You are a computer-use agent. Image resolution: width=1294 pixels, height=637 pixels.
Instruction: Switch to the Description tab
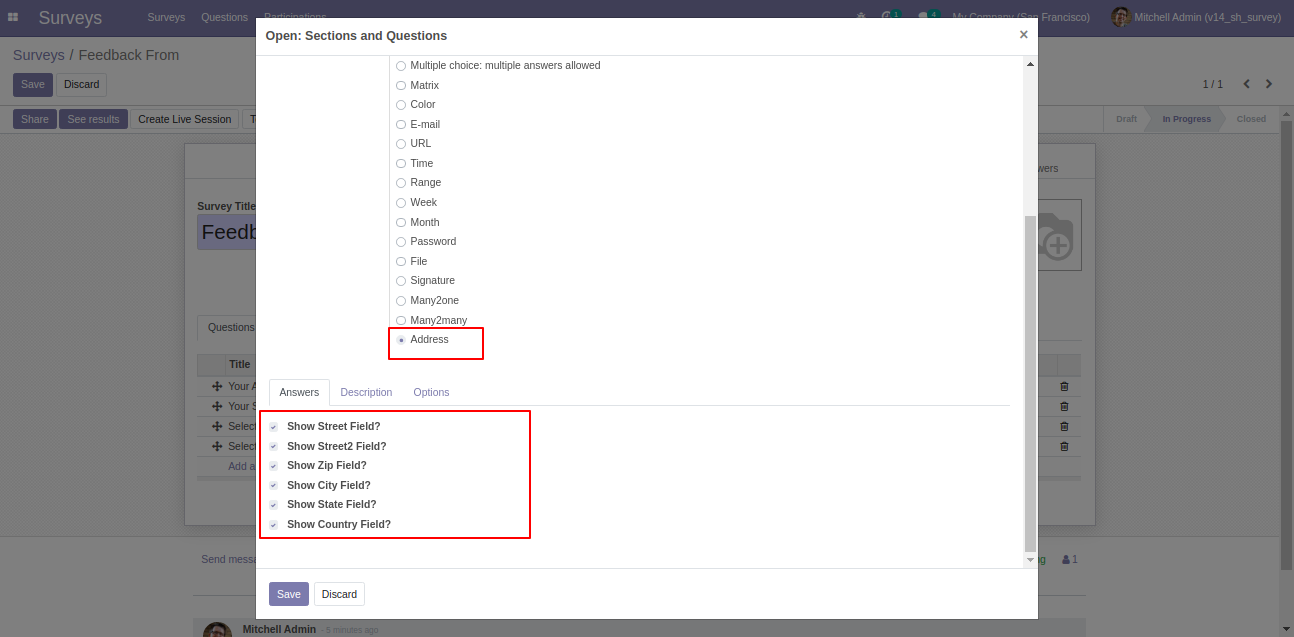point(366,392)
